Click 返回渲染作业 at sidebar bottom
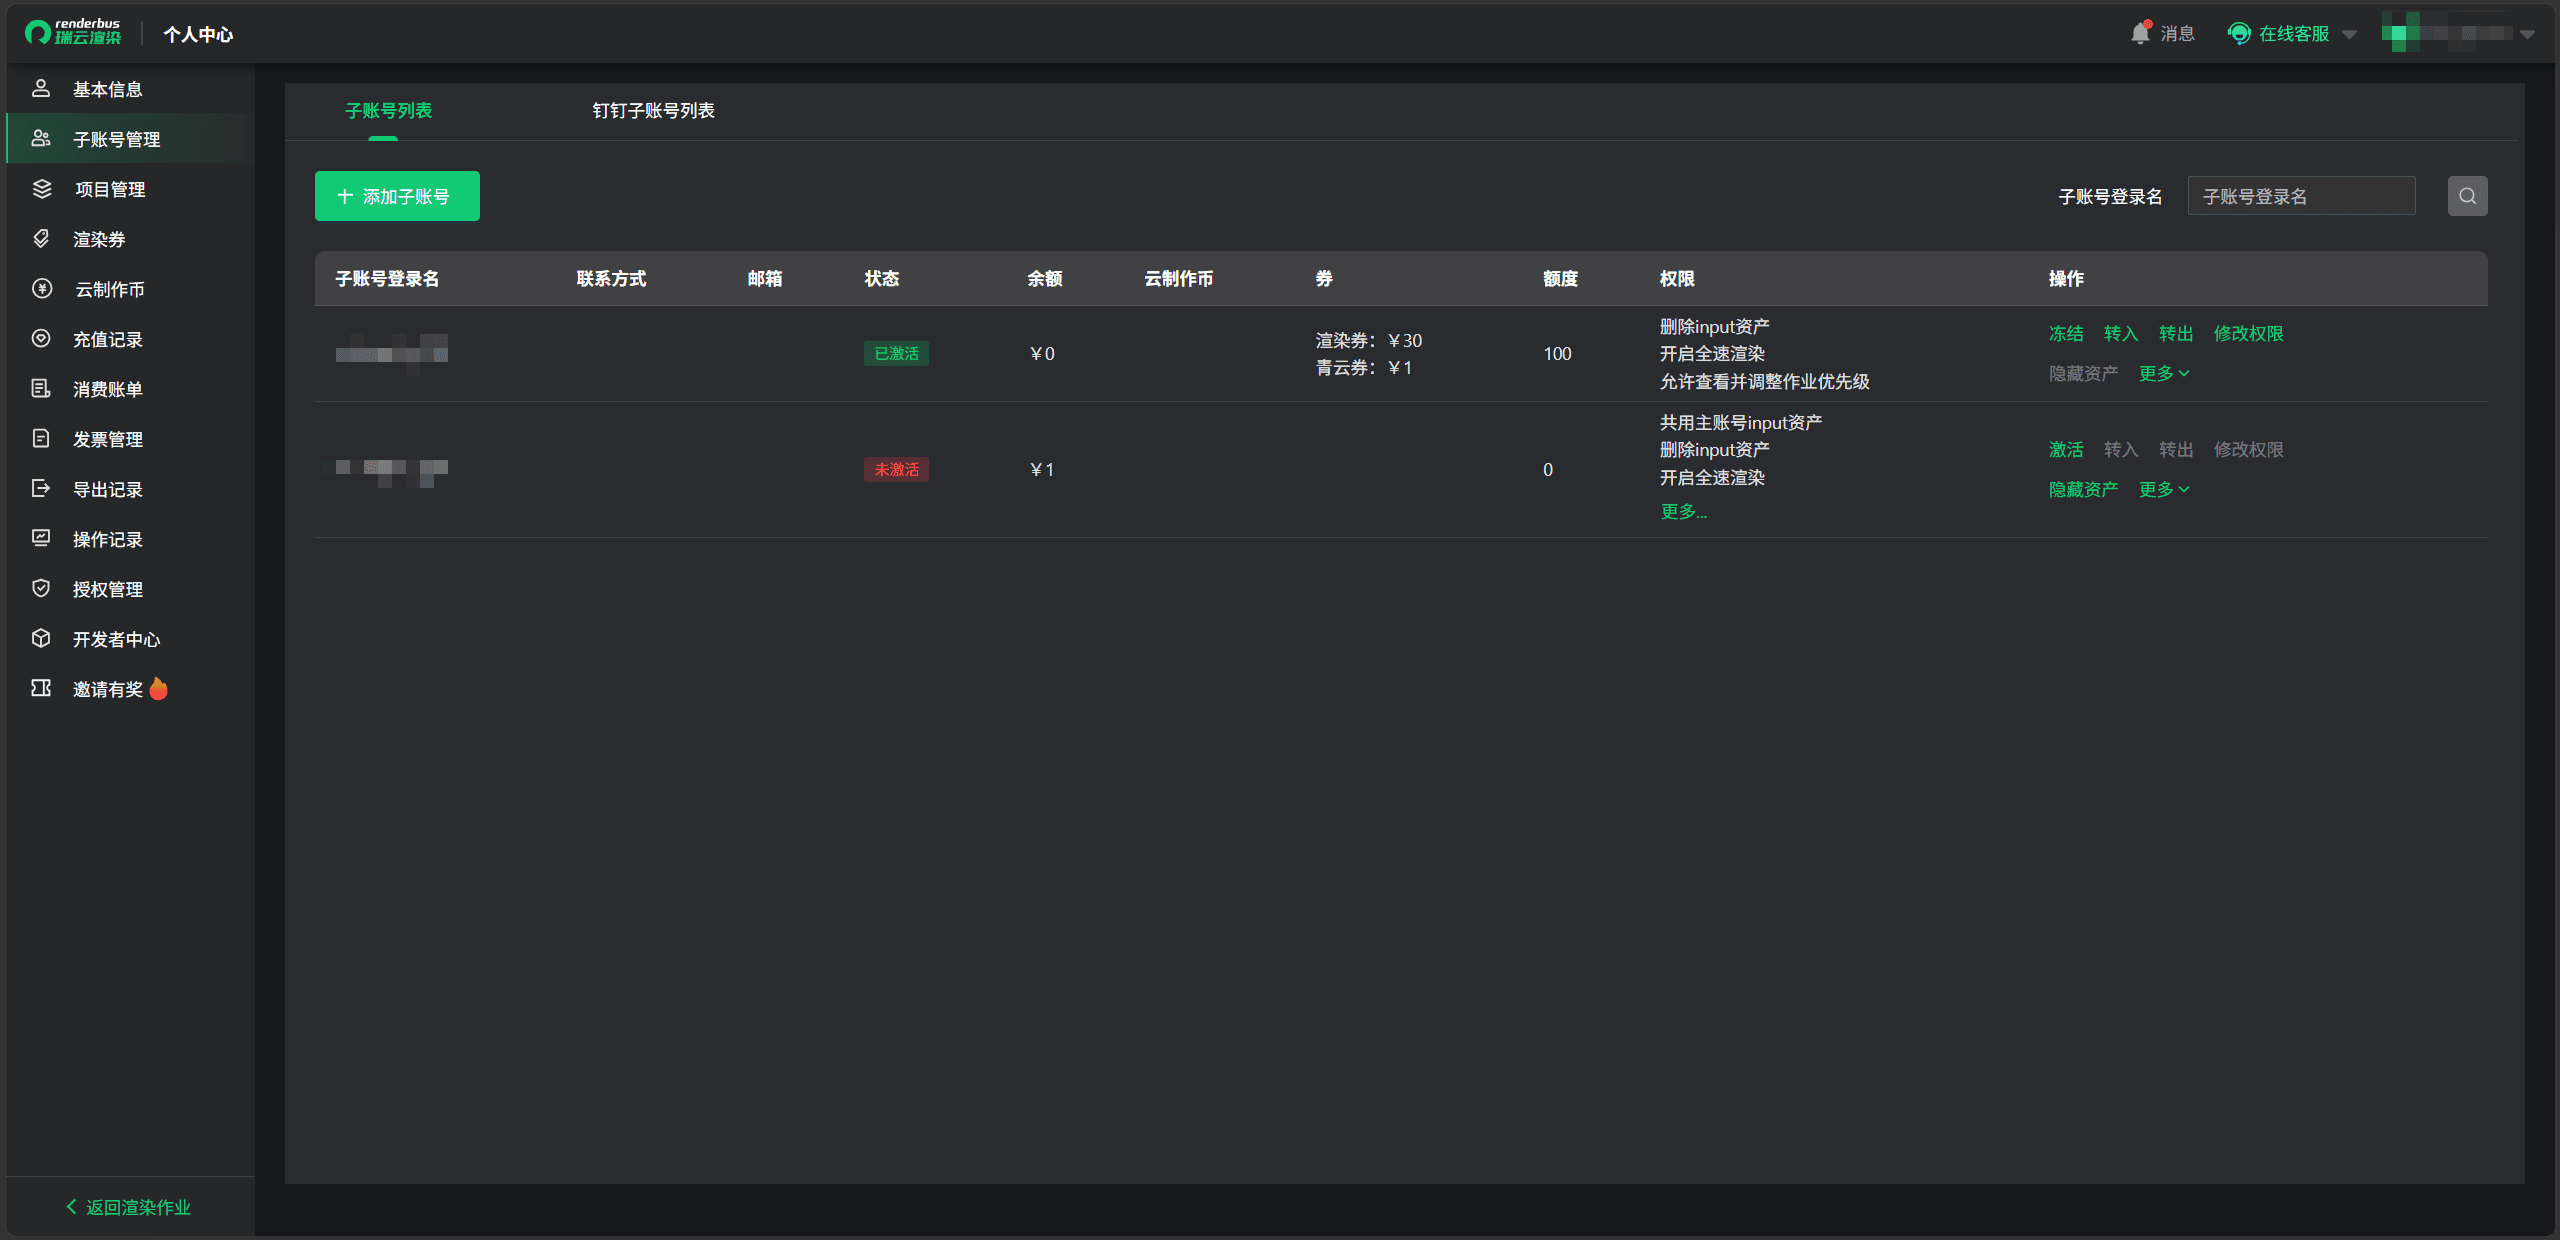2560x1240 pixels. coord(128,1207)
